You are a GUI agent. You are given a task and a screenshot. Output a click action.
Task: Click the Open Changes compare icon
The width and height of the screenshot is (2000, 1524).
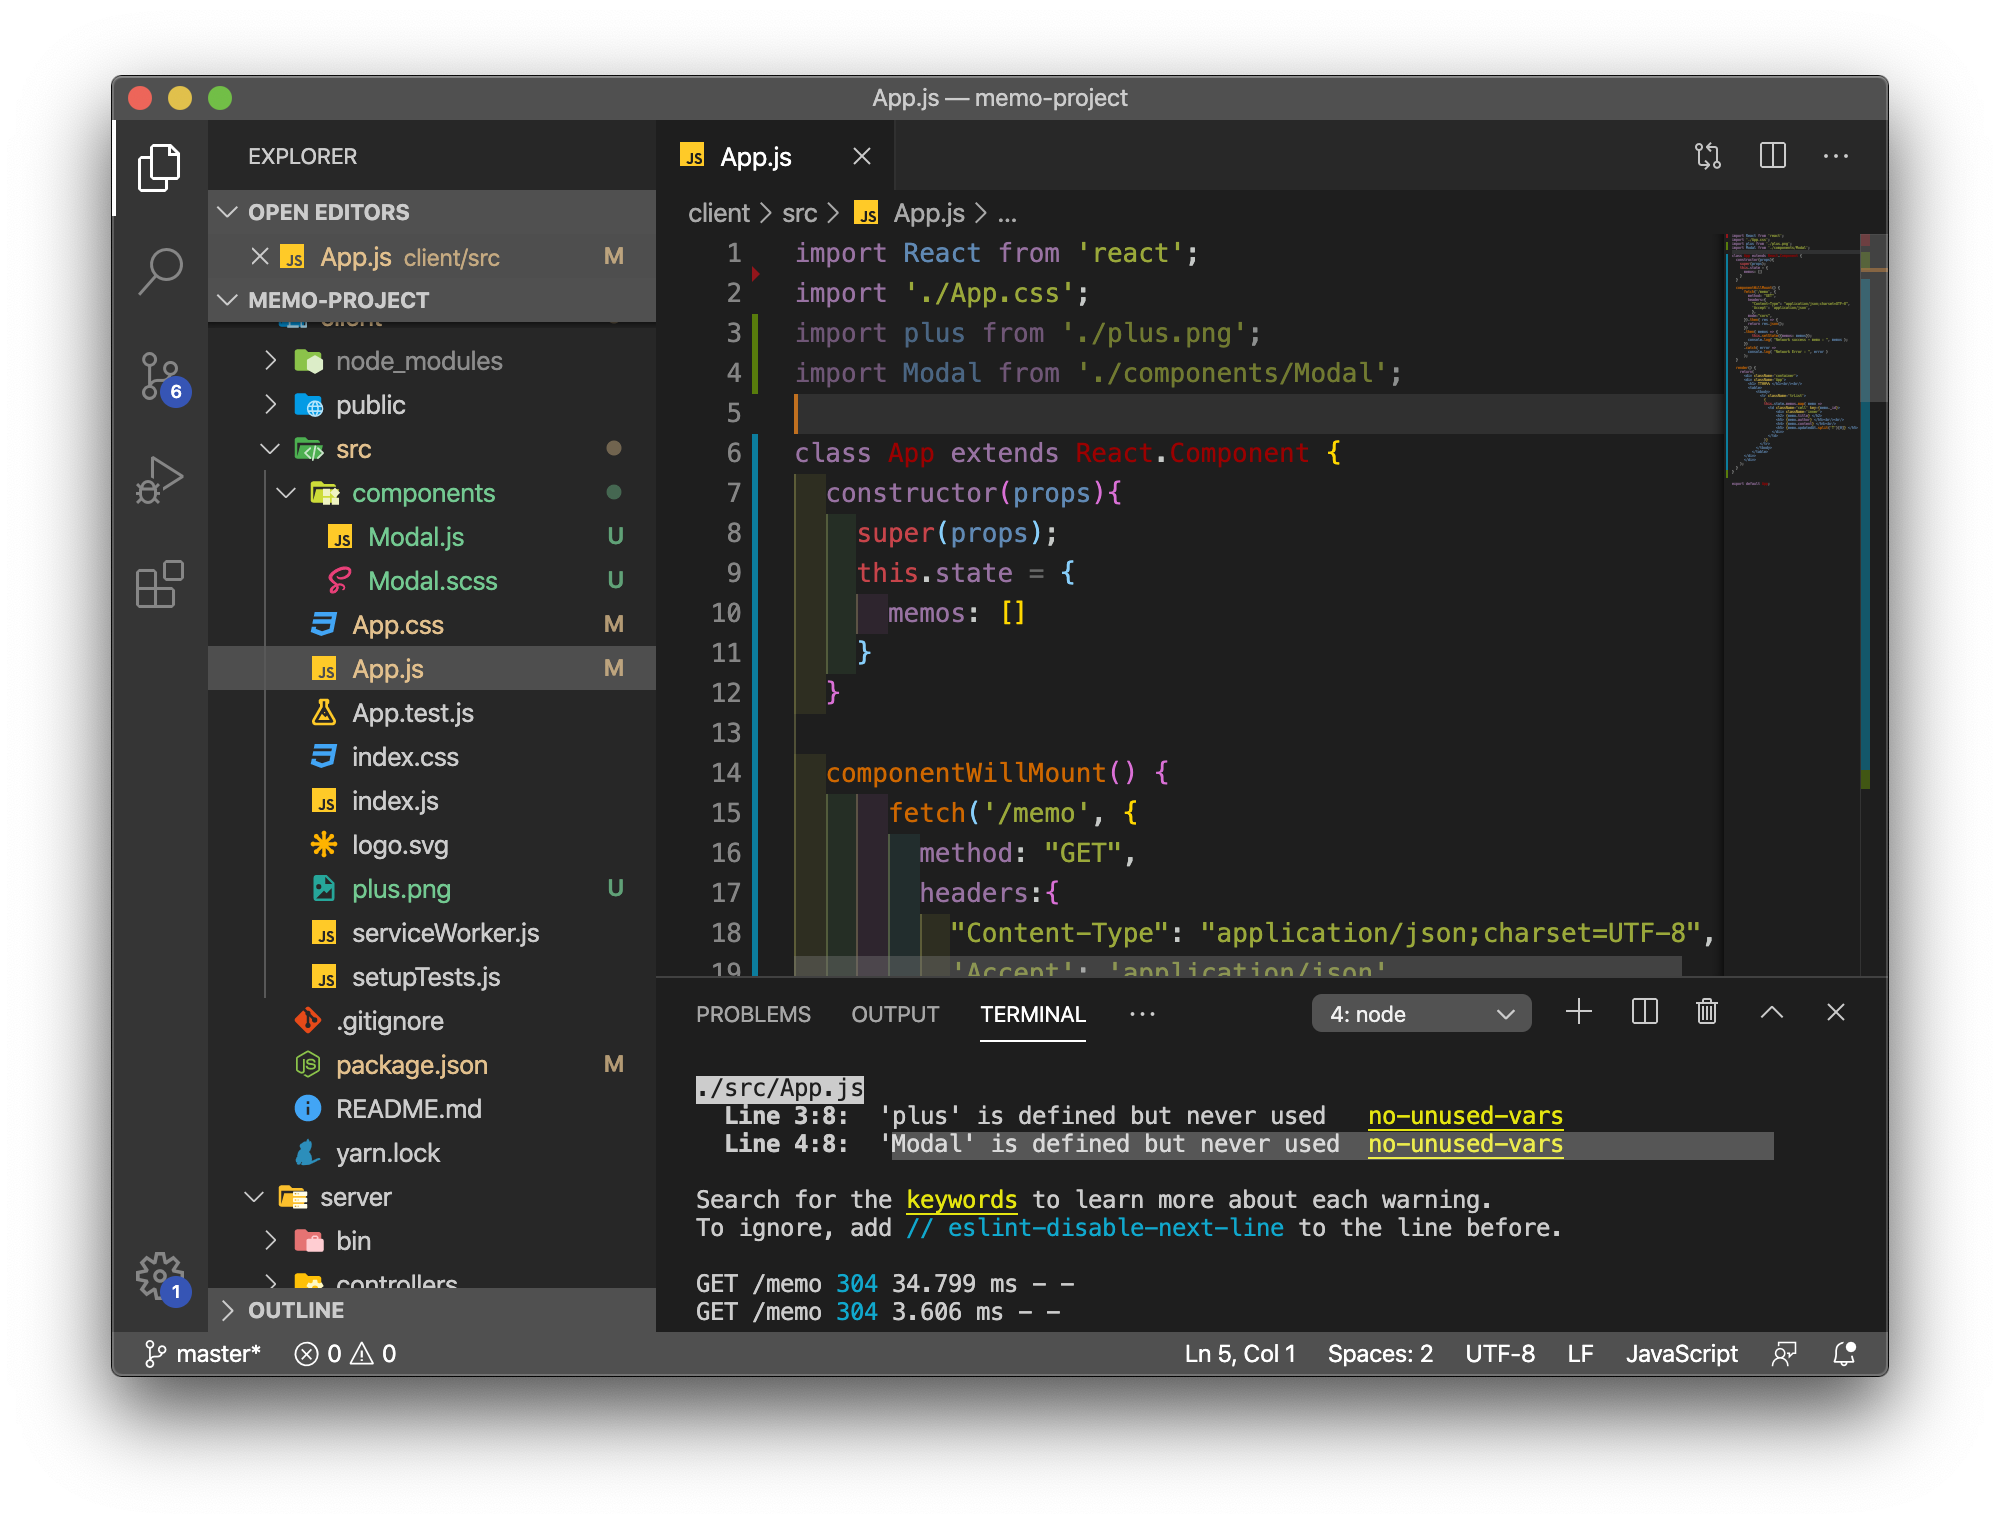tap(1708, 156)
